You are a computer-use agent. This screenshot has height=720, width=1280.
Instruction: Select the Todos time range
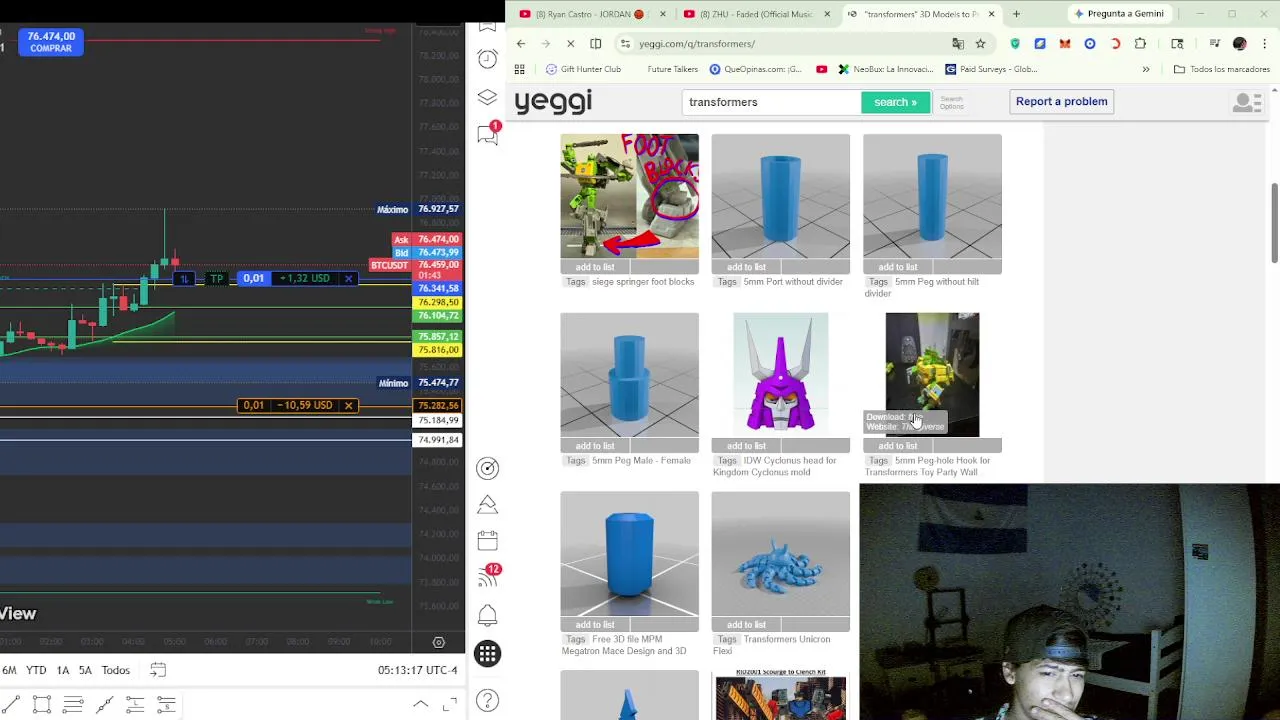pos(115,670)
